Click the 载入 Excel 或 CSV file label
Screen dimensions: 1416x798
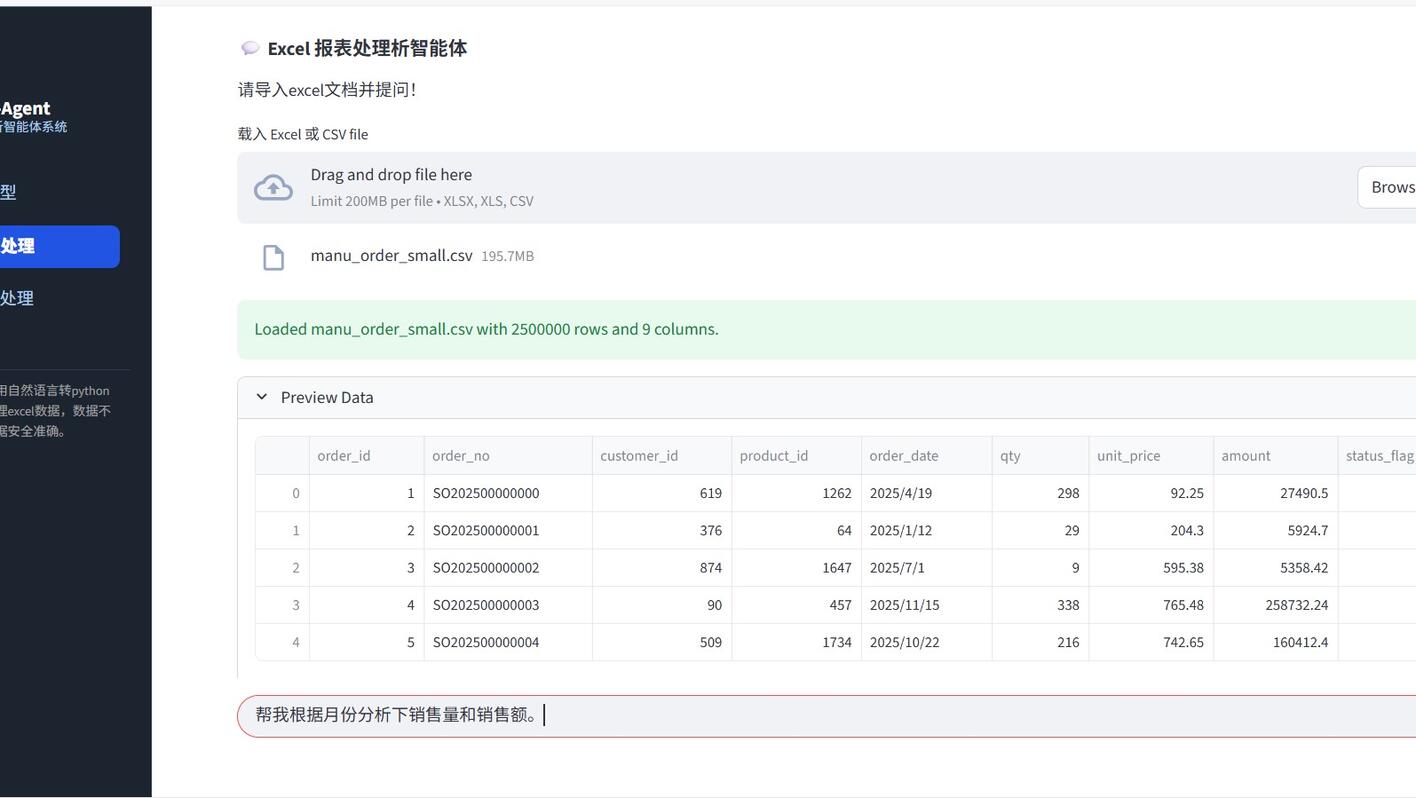(303, 134)
